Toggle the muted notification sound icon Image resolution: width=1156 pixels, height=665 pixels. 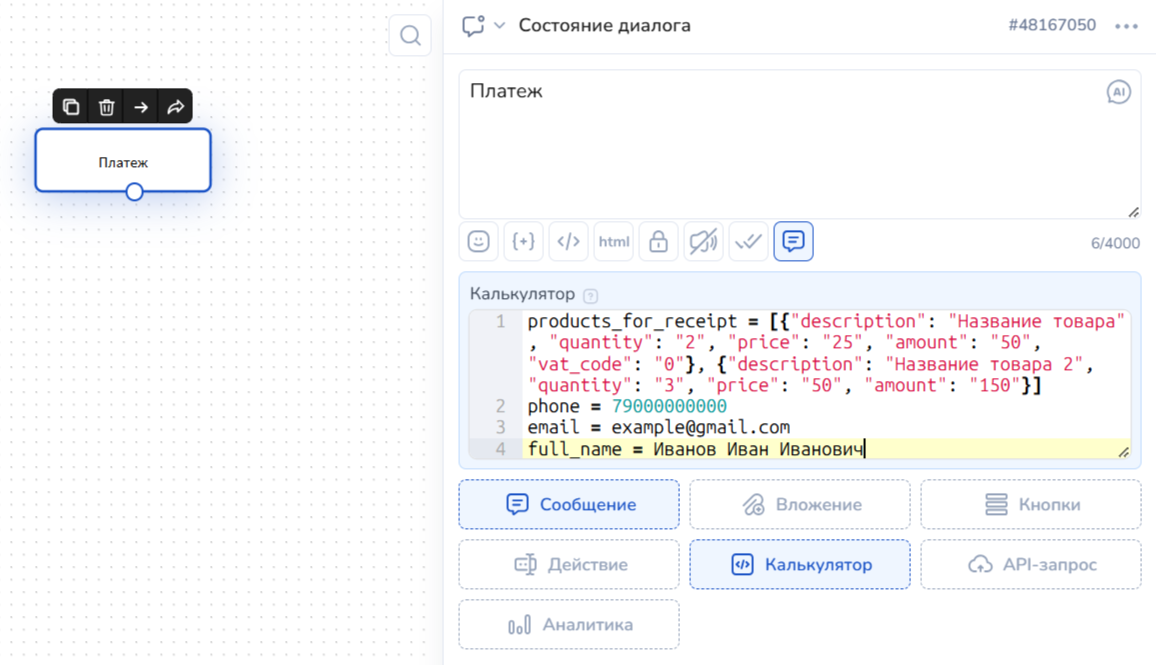pos(703,242)
